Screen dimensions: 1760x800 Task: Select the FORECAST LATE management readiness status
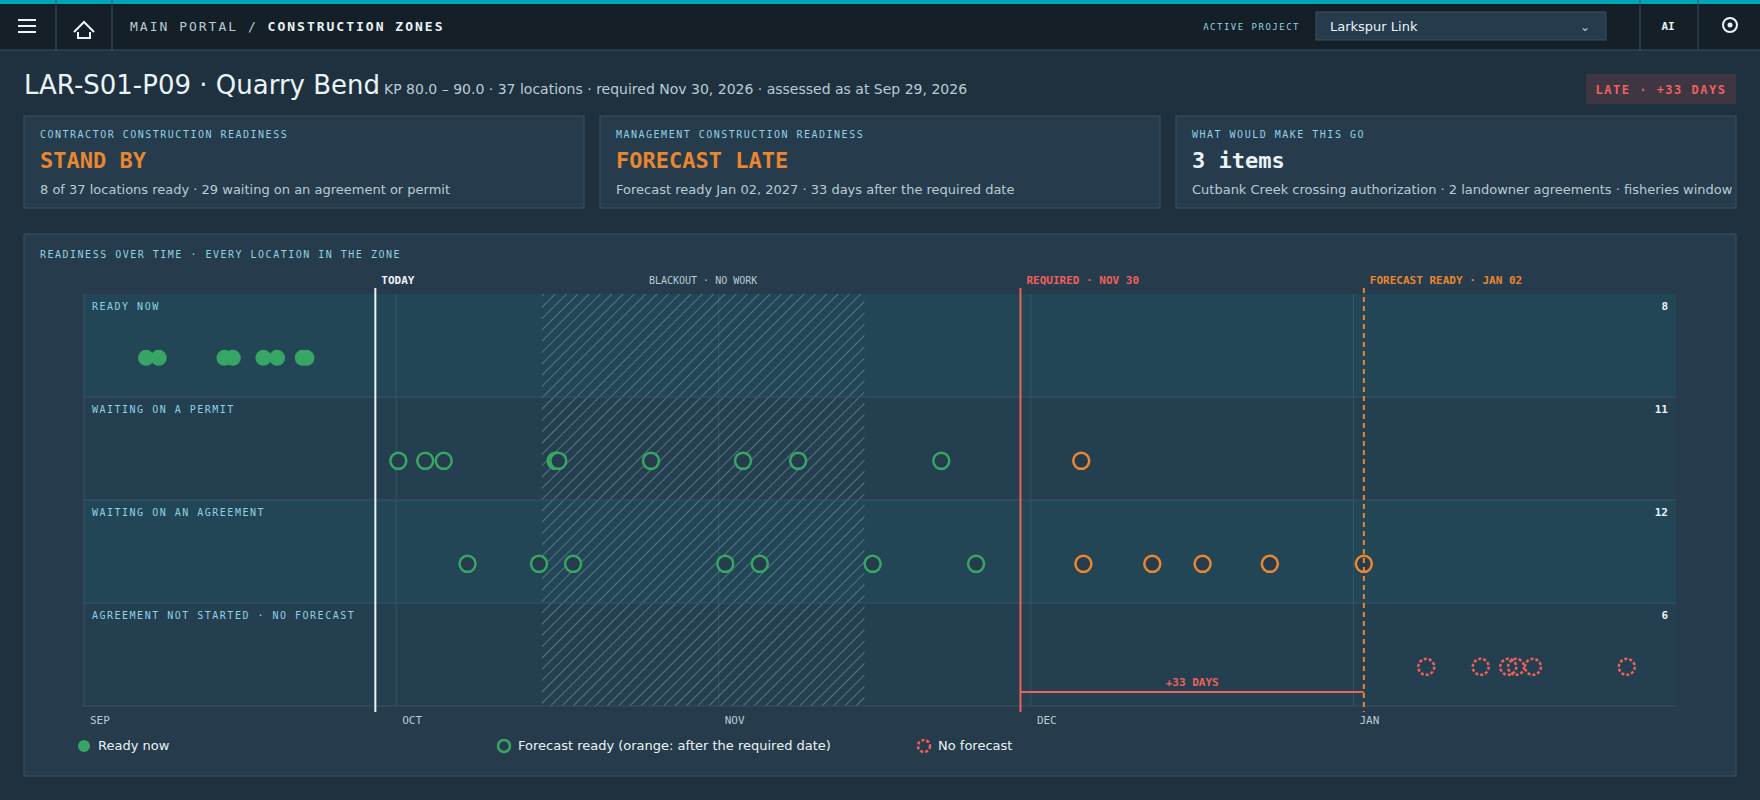tap(702, 161)
